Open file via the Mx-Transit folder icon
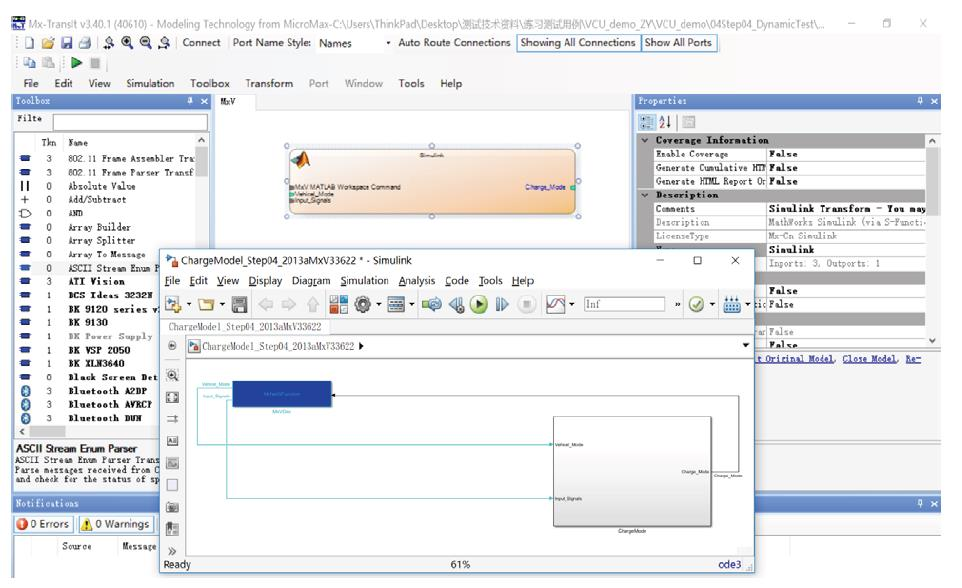The height and width of the screenshot is (588, 962). [47, 43]
